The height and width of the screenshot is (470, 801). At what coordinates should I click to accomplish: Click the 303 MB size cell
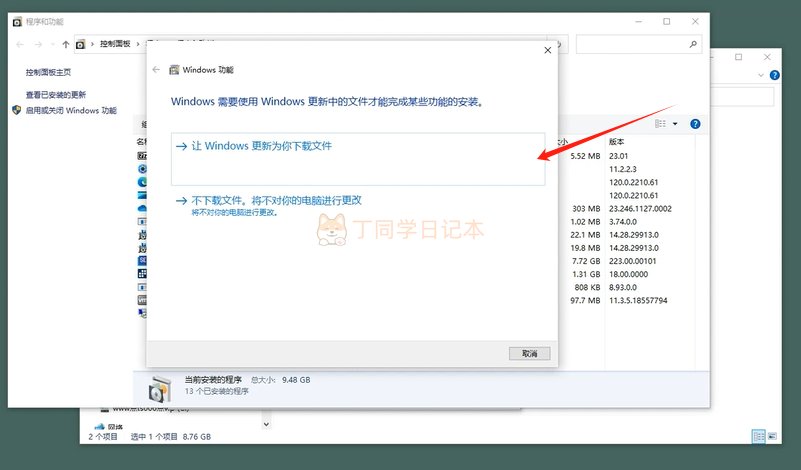click(x=586, y=208)
